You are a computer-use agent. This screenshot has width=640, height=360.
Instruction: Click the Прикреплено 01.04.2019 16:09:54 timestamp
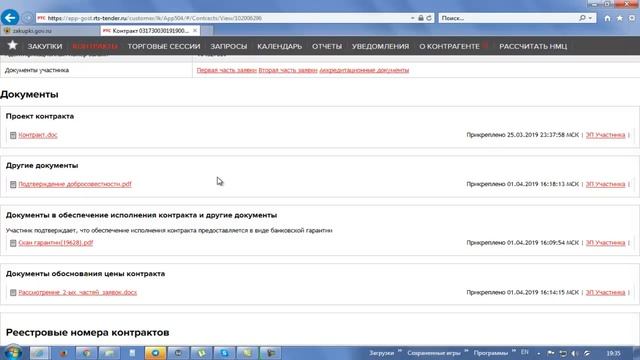(x=522, y=243)
